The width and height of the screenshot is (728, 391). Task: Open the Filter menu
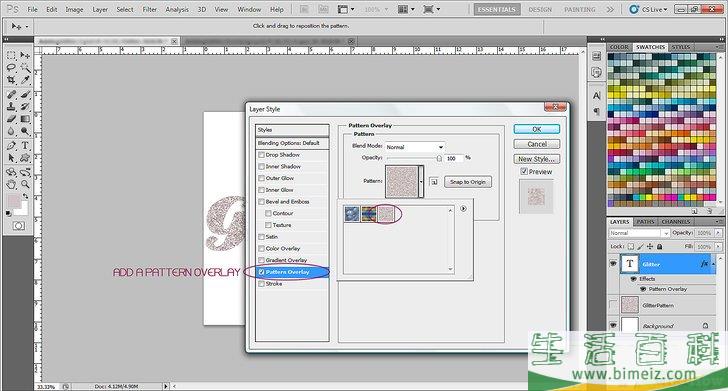point(150,9)
